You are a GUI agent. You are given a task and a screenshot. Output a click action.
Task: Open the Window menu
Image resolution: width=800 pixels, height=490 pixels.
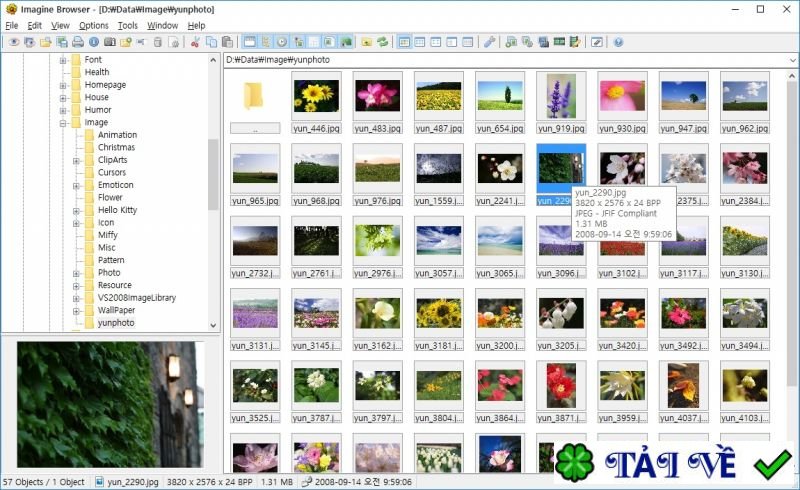tap(163, 26)
